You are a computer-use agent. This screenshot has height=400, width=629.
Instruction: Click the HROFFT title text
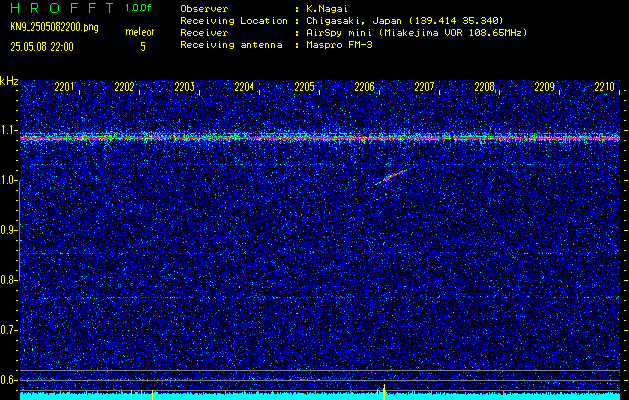[63, 8]
